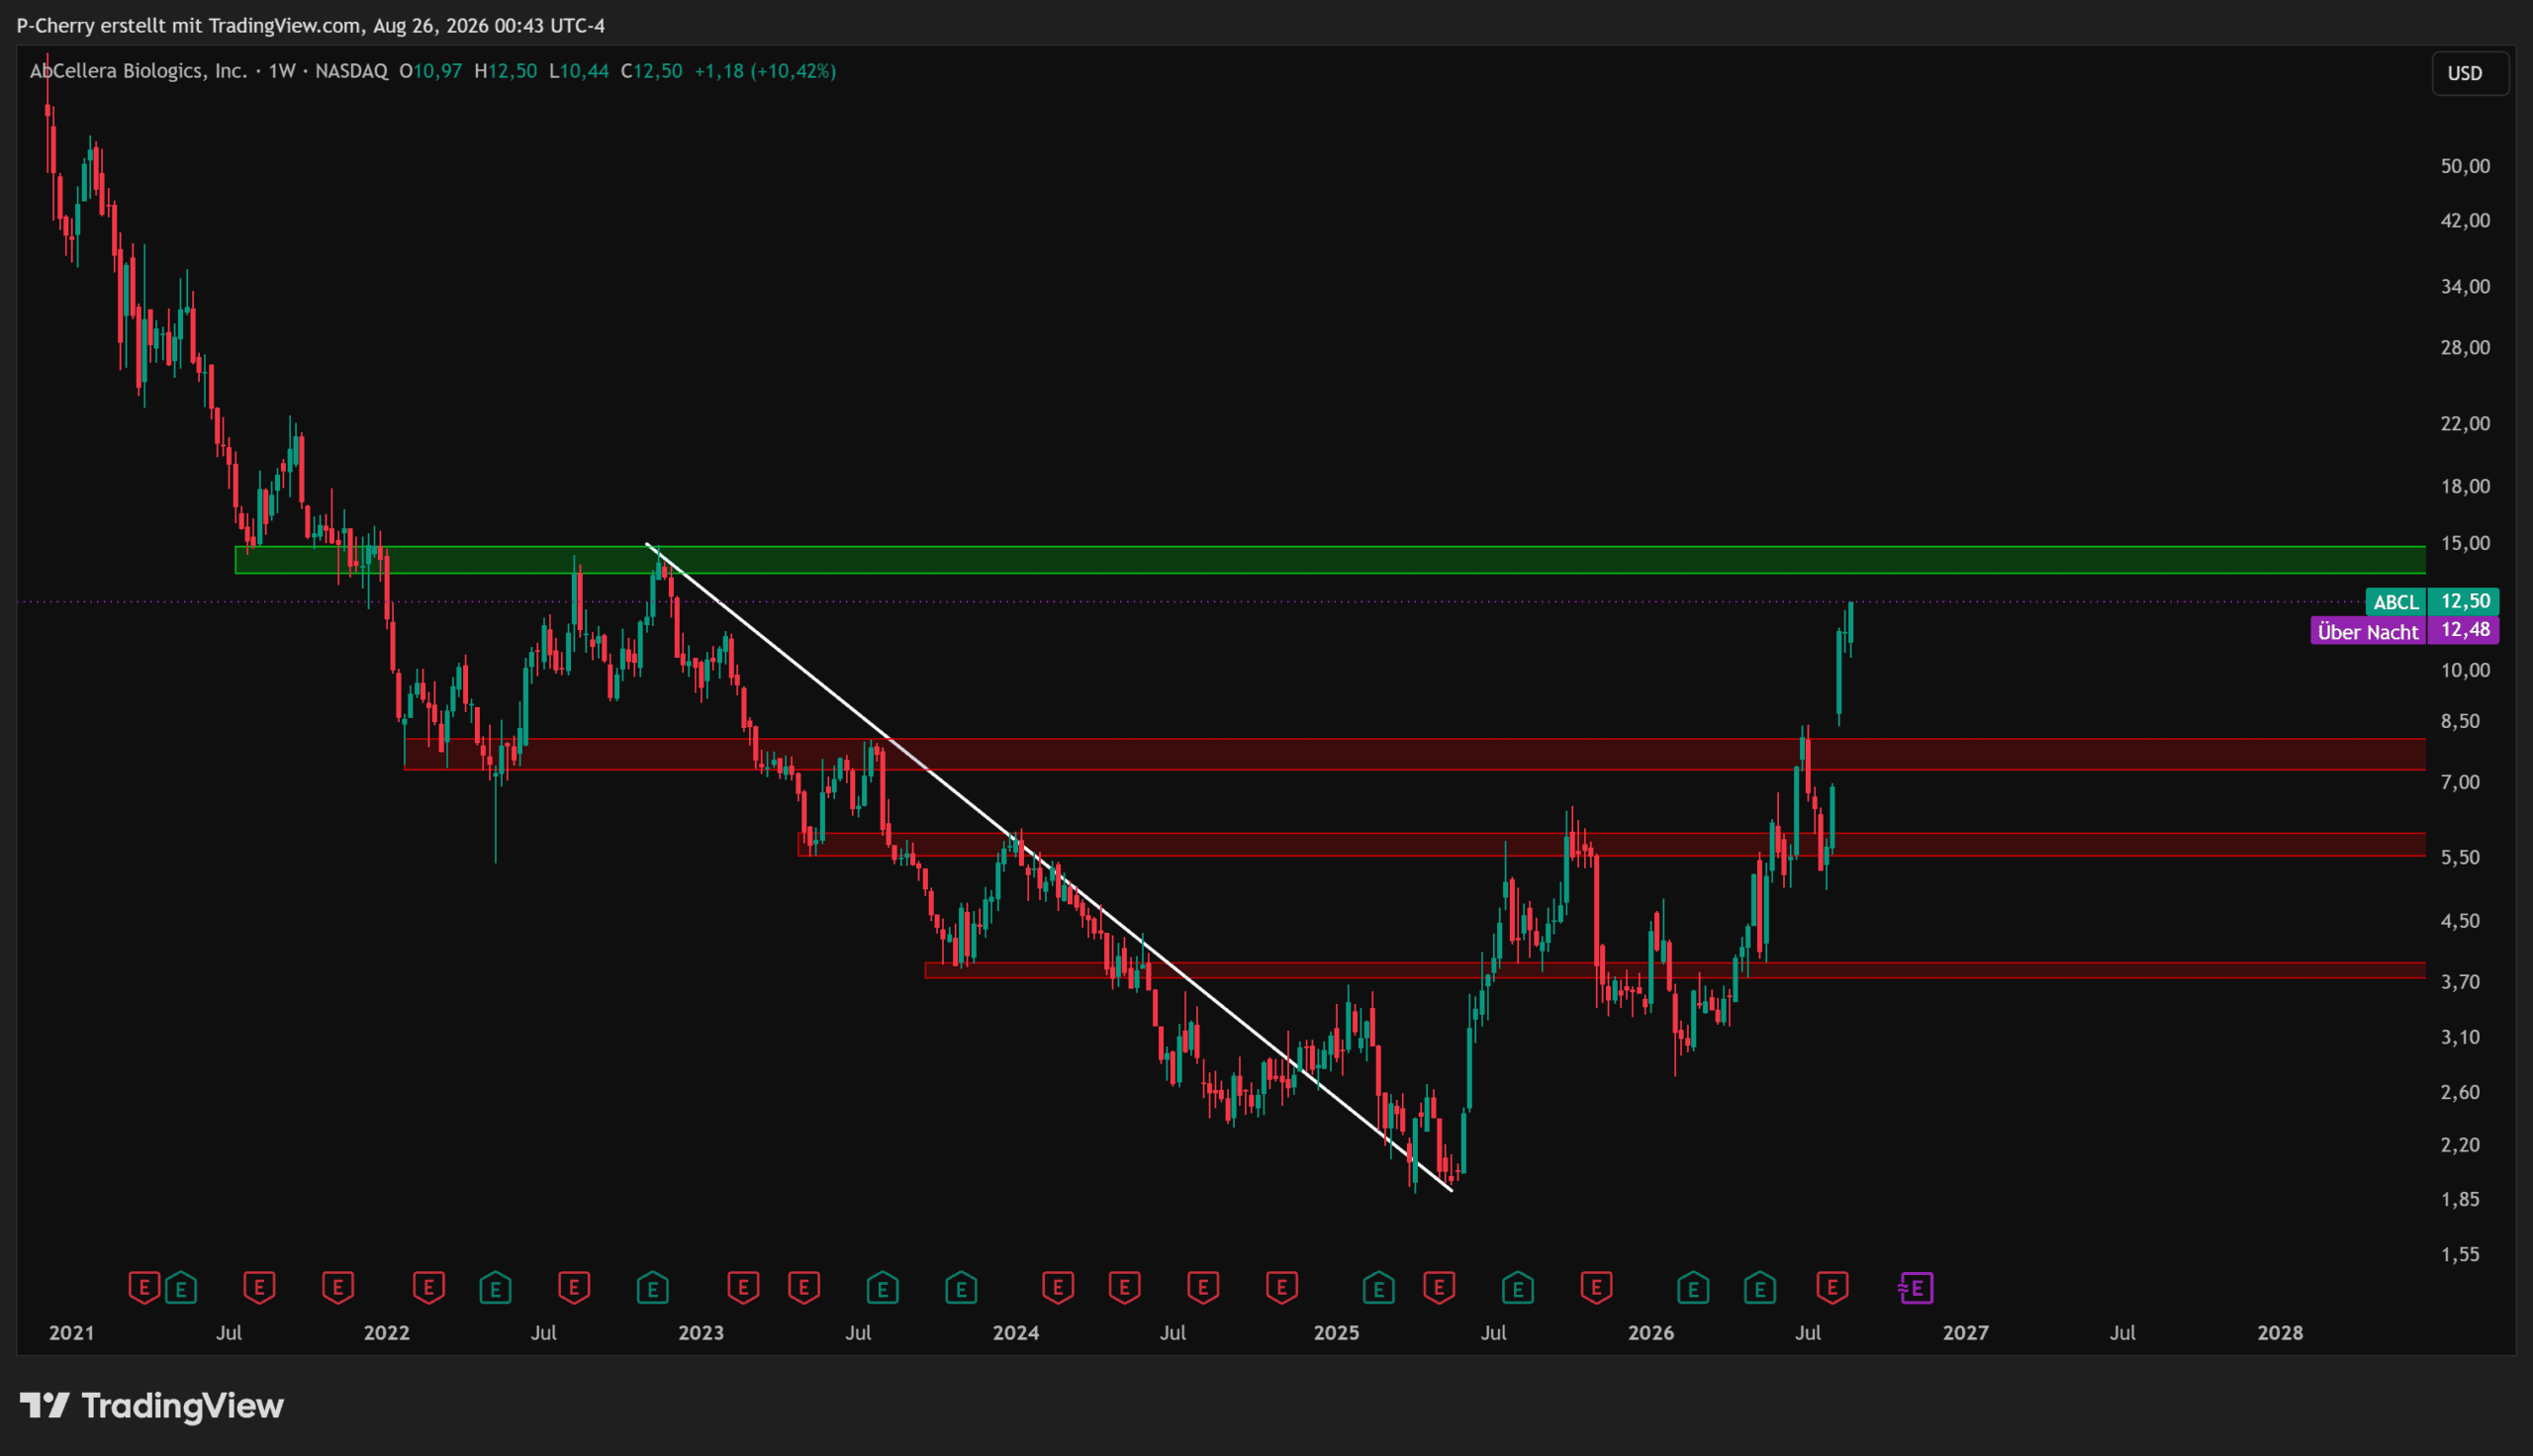The height and width of the screenshot is (1456, 2533).
Task: Click the green earnings marker nearest the 2025 label
Action: tap(1378, 1288)
